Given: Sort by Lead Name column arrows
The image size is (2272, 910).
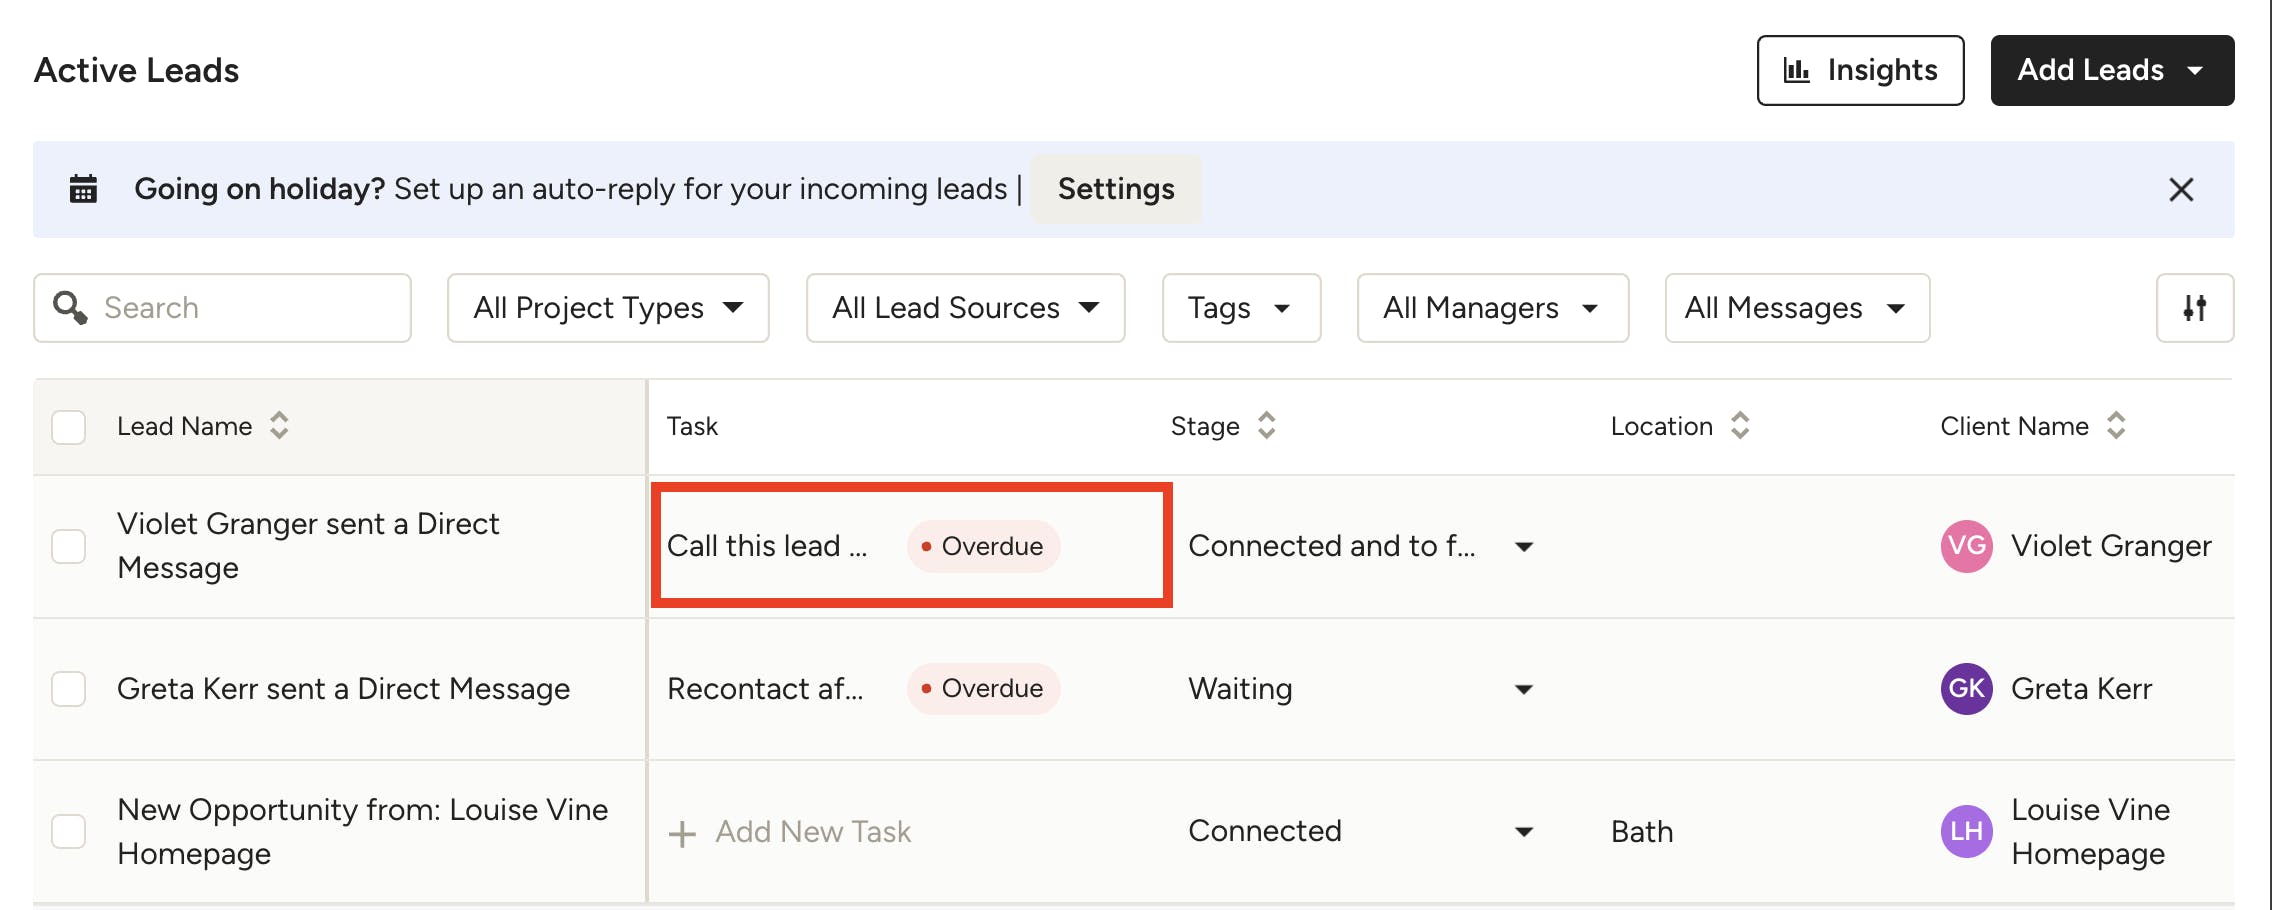Looking at the screenshot, I should click(279, 426).
